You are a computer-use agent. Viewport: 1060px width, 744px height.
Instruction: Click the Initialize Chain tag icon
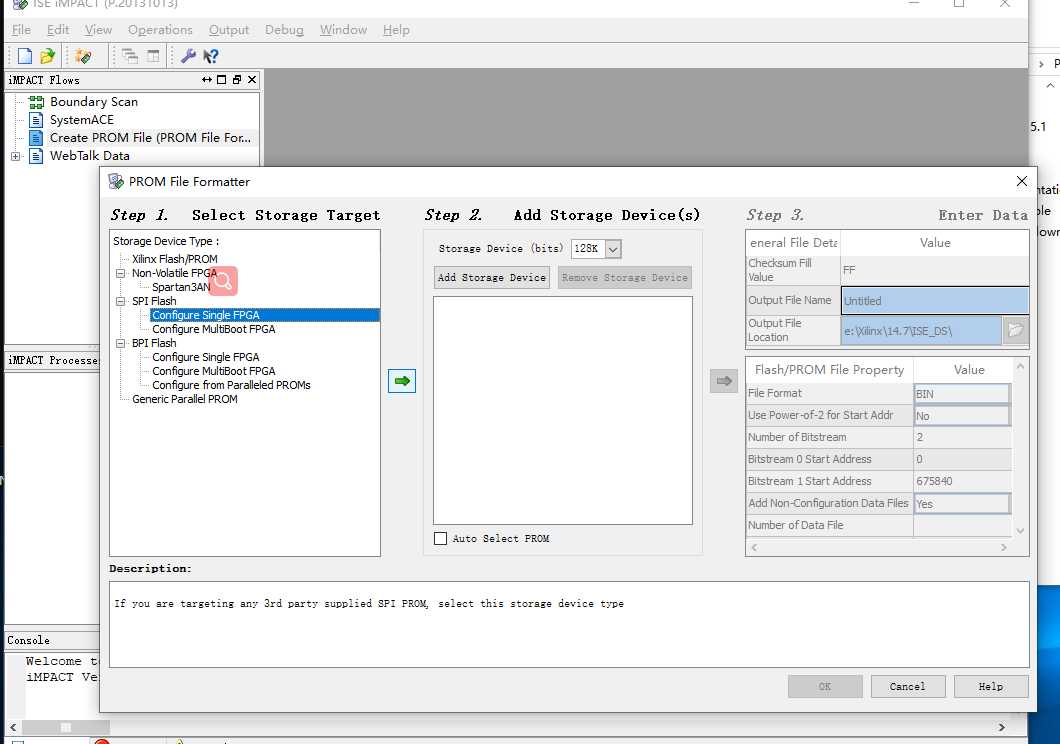coord(83,56)
